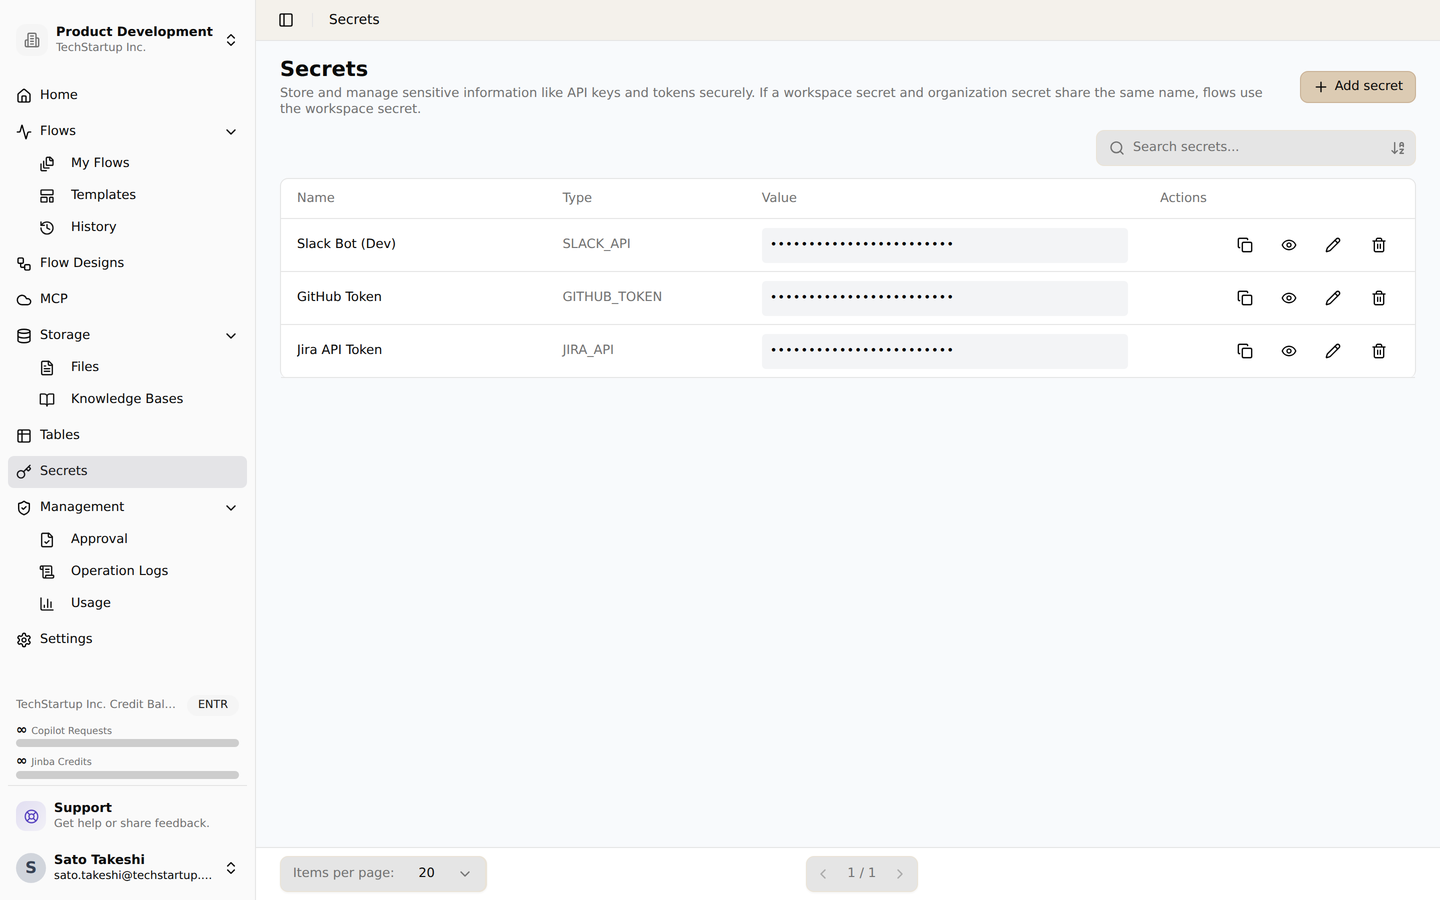Click the Sato Takeshi avatar
1440x900 pixels.
pos(31,868)
